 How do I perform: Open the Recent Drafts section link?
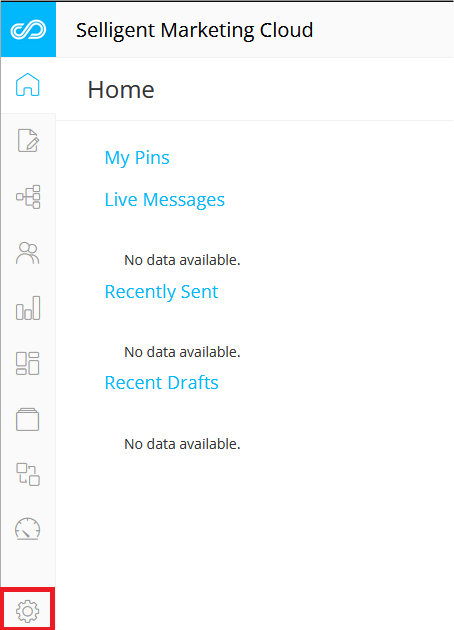162,382
